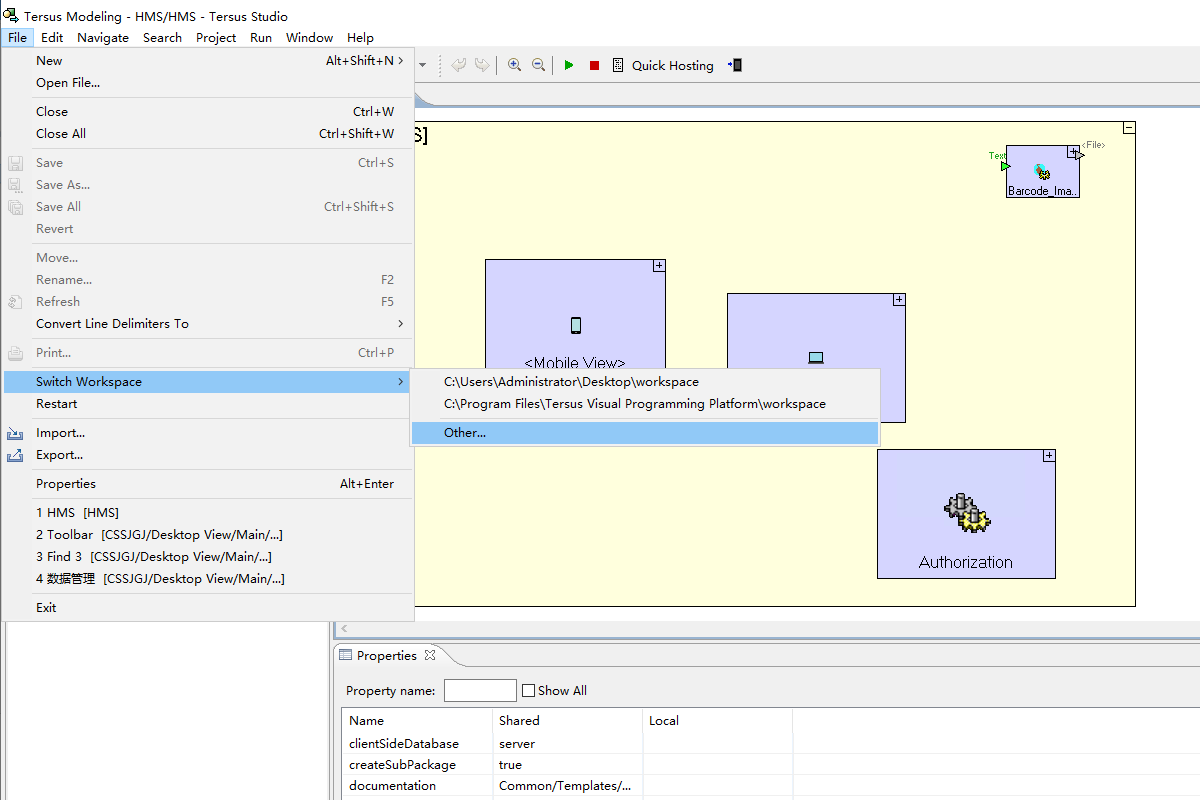Viewport: 1200px width, 800px height.
Task: Click Close All in File menu
Action: coord(208,134)
